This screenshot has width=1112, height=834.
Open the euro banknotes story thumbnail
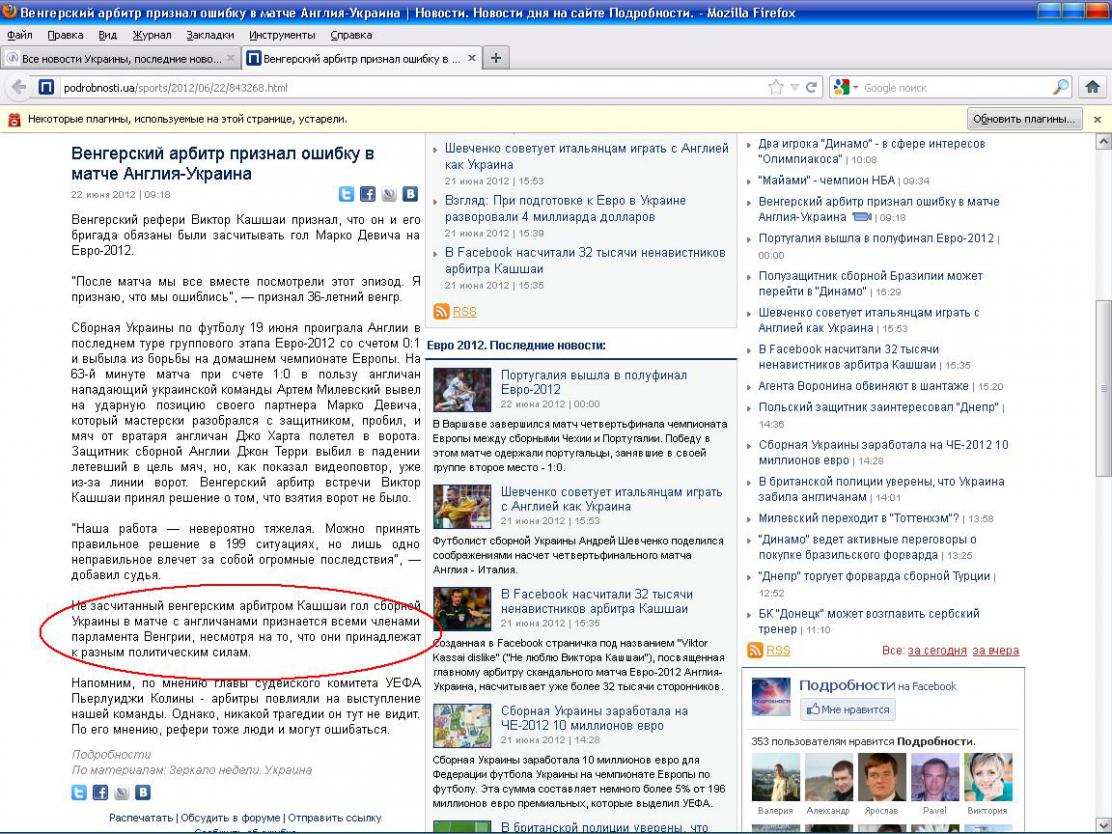click(462, 725)
